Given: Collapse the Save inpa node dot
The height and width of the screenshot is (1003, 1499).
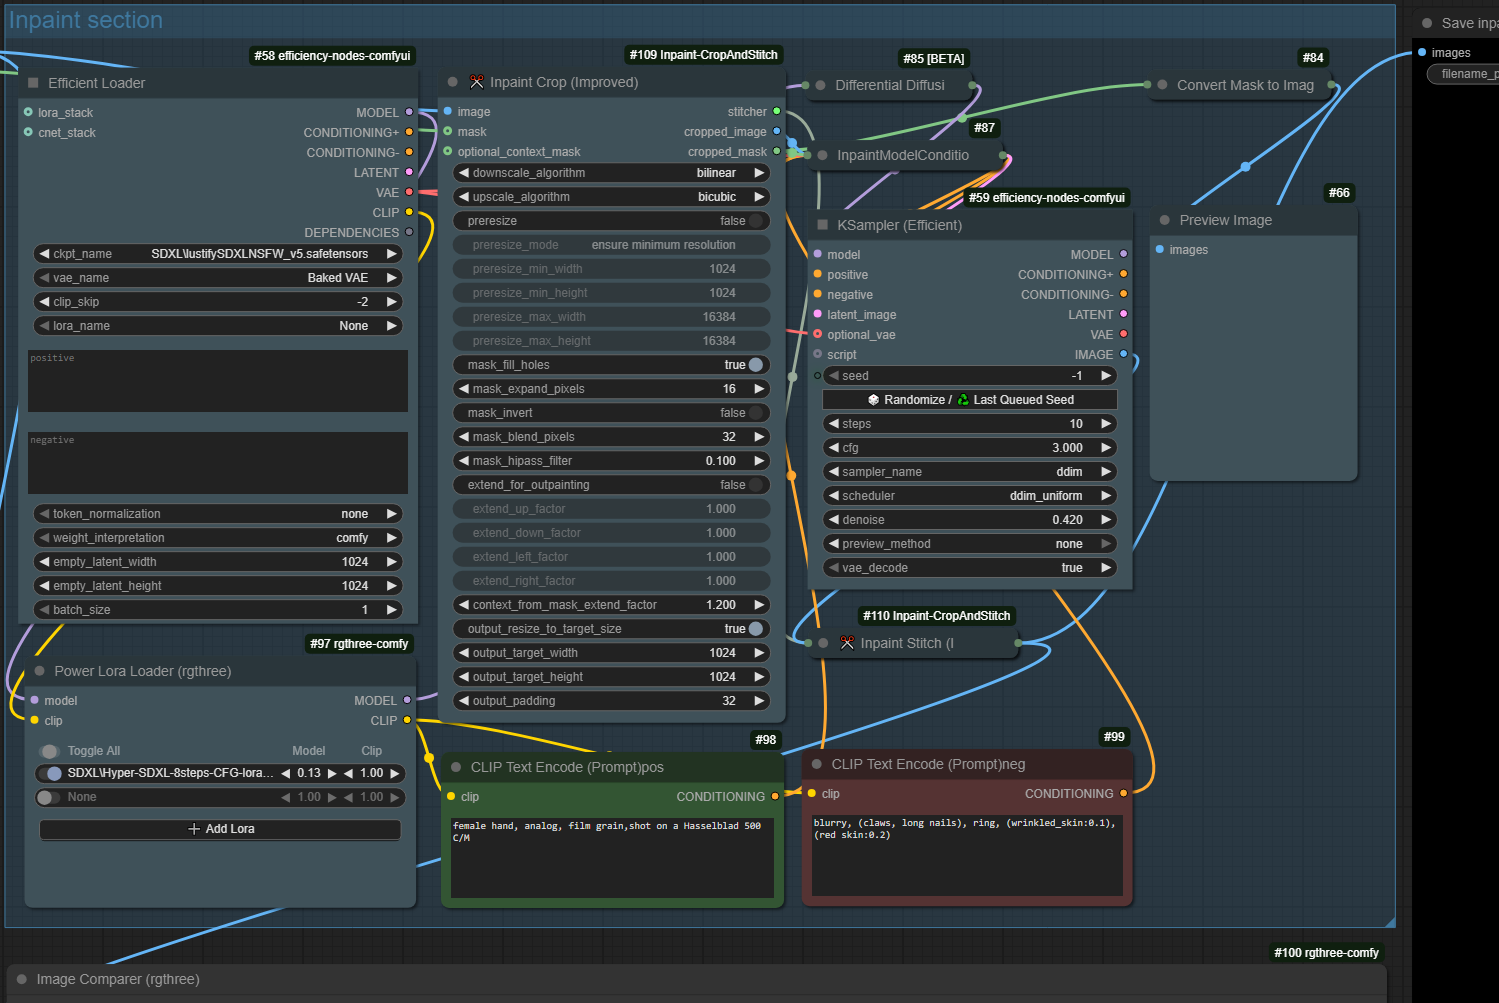Looking at the screenshot, I should (x=1427, y=23).
